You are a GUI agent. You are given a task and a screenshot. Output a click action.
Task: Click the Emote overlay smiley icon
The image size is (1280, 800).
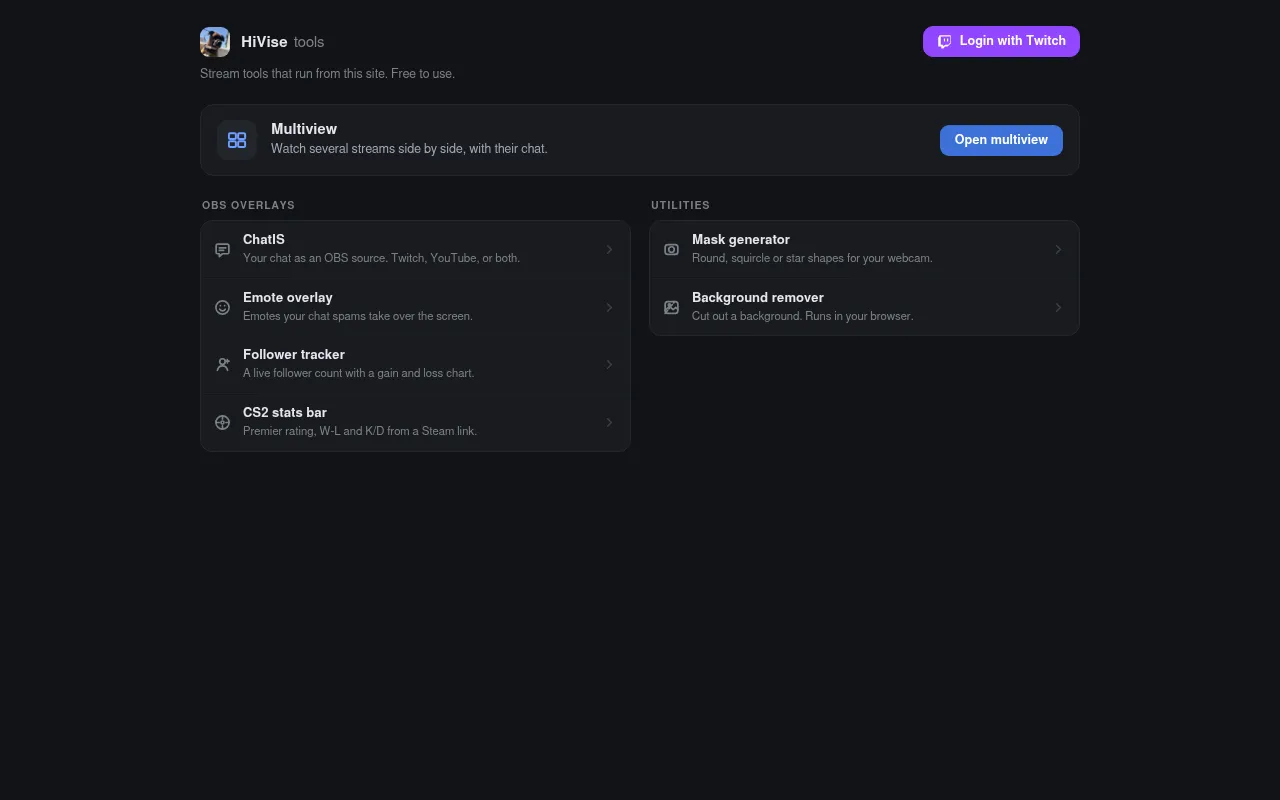(223, 307)
